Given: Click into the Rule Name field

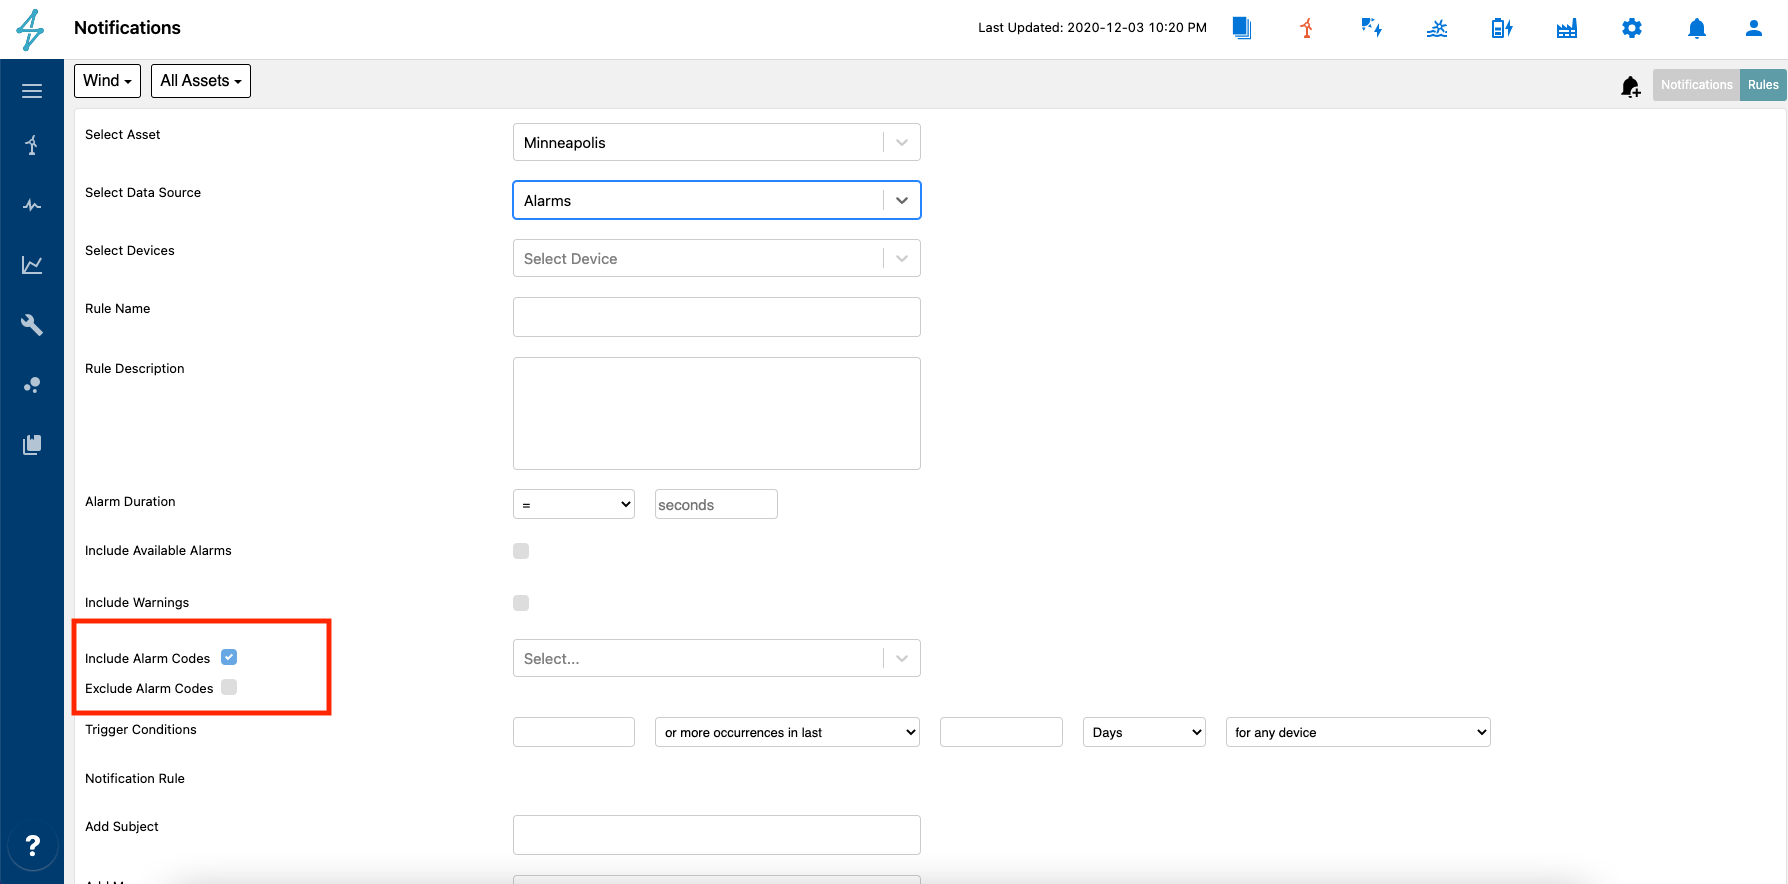Looking at the screenshot, I should coord(717,317).
